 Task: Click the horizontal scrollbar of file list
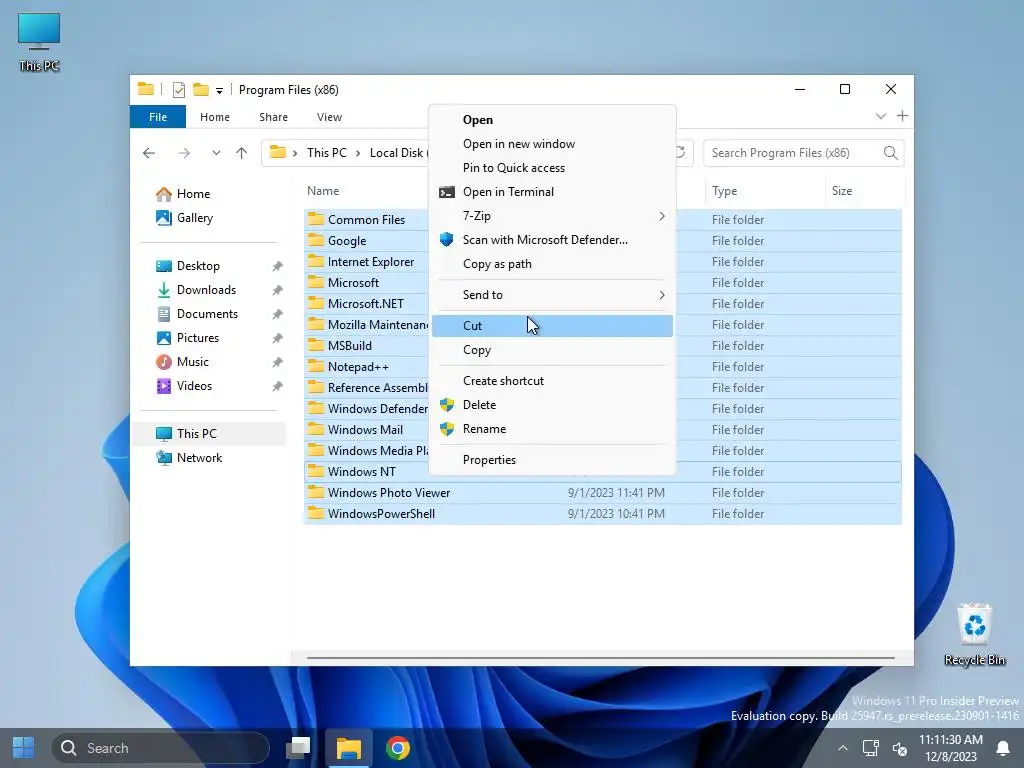pyautogui.click(x=600, y=658)
